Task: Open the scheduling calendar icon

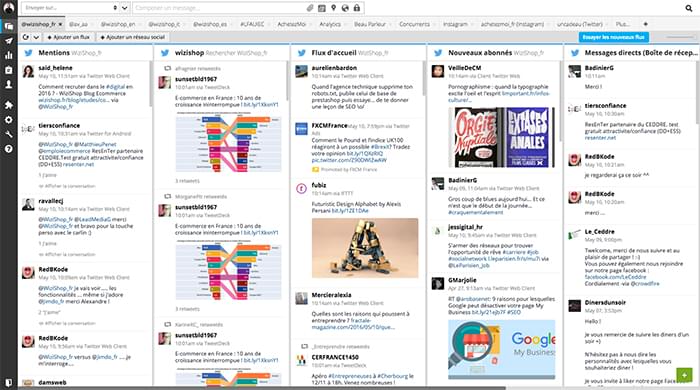Action: point(321,8)
